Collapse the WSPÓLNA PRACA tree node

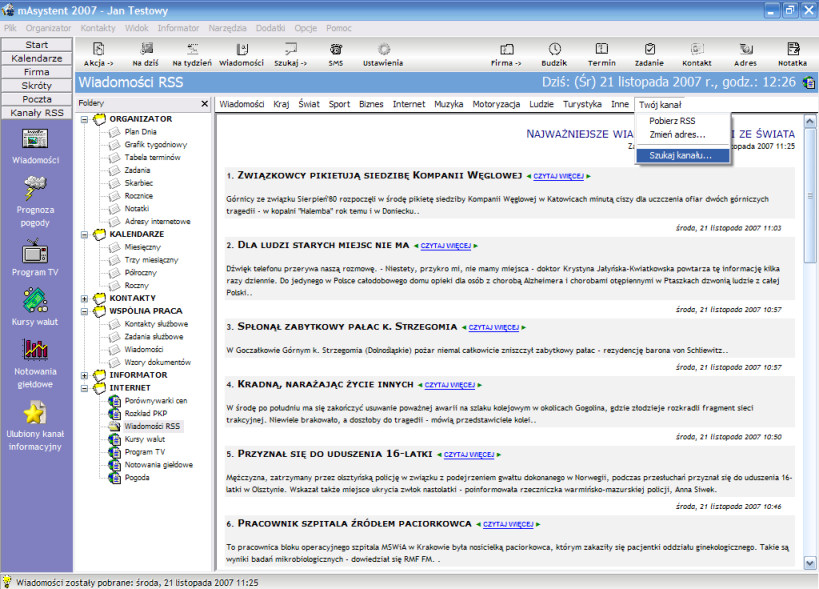tap(84, 312)
